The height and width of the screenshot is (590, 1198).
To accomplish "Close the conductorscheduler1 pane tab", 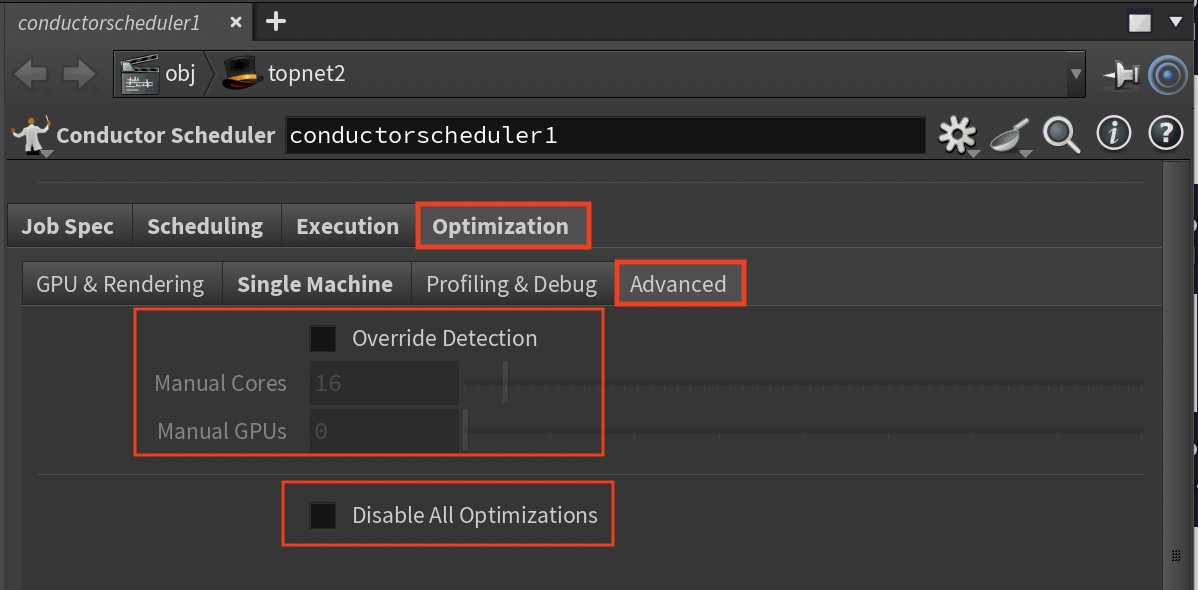I will coord(236,22).
